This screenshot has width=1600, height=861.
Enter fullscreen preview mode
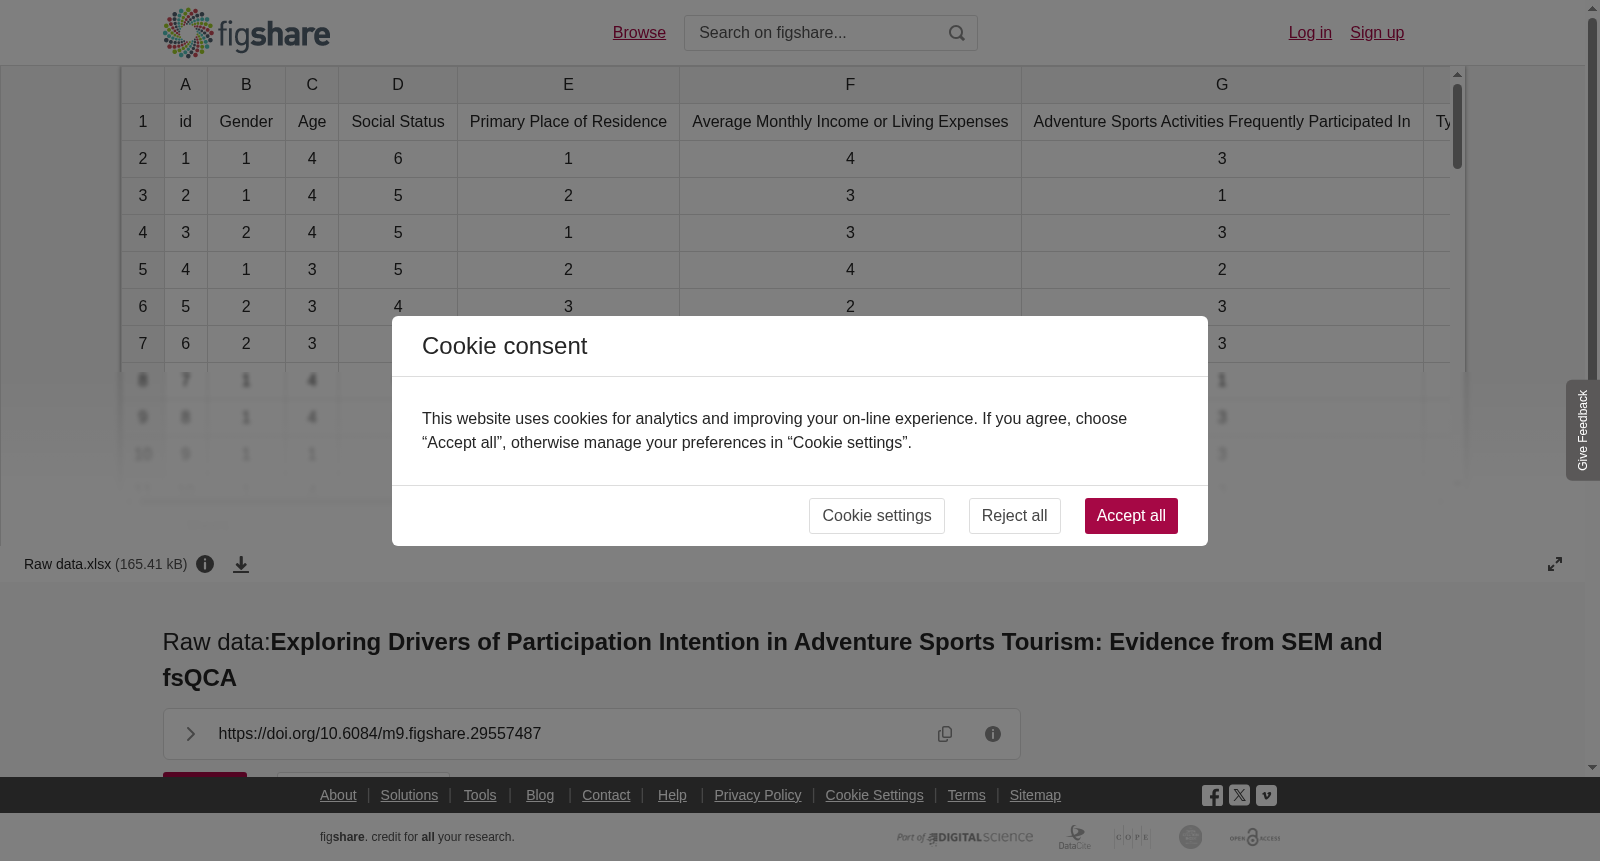(1555, 564)
